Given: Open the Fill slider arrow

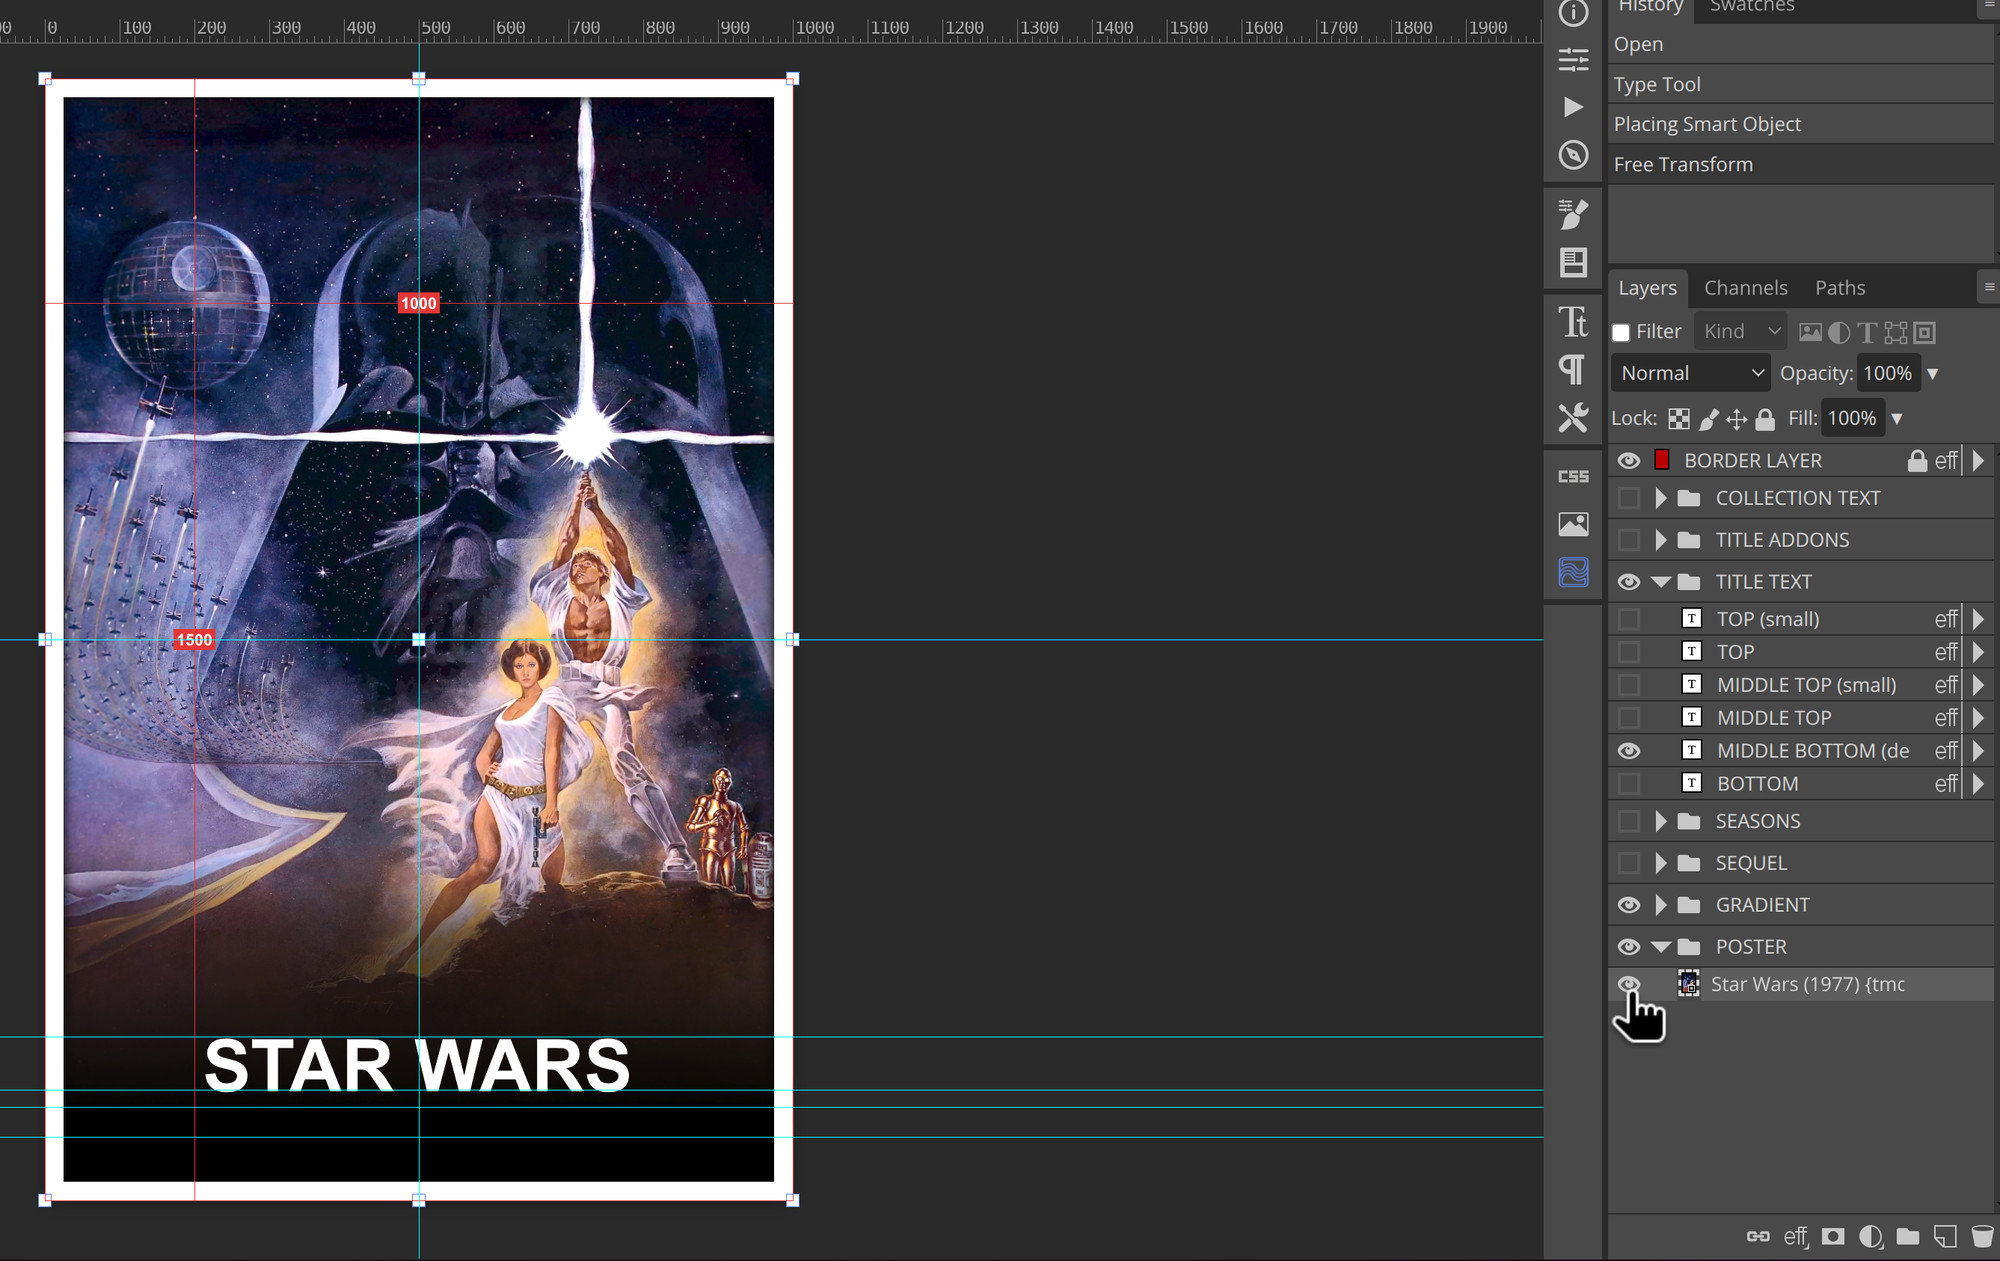Looking at the screenshot, I should click(x=1897, y=419).
